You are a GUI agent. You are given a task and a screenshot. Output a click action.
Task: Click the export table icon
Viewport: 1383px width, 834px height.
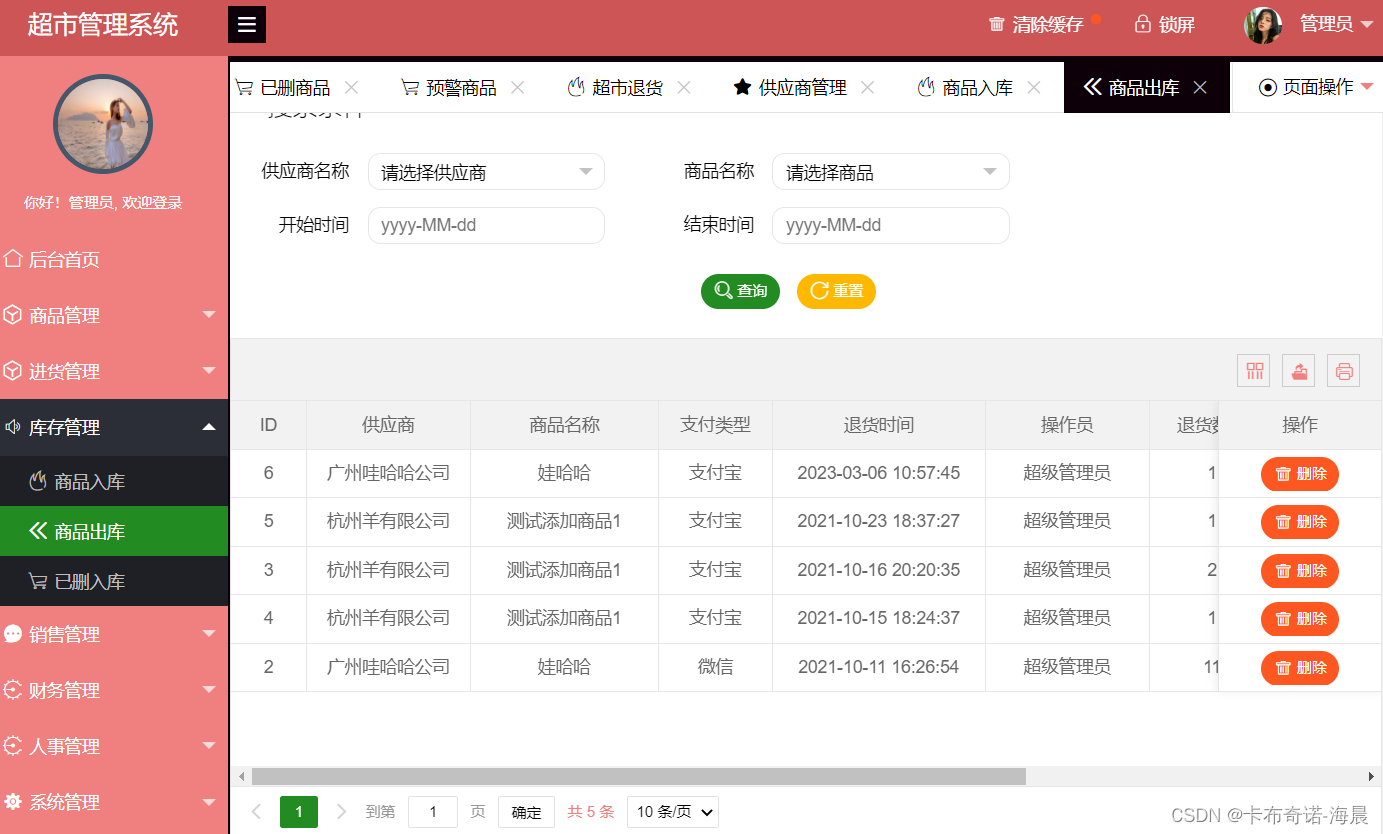(x=1299, y=371)
